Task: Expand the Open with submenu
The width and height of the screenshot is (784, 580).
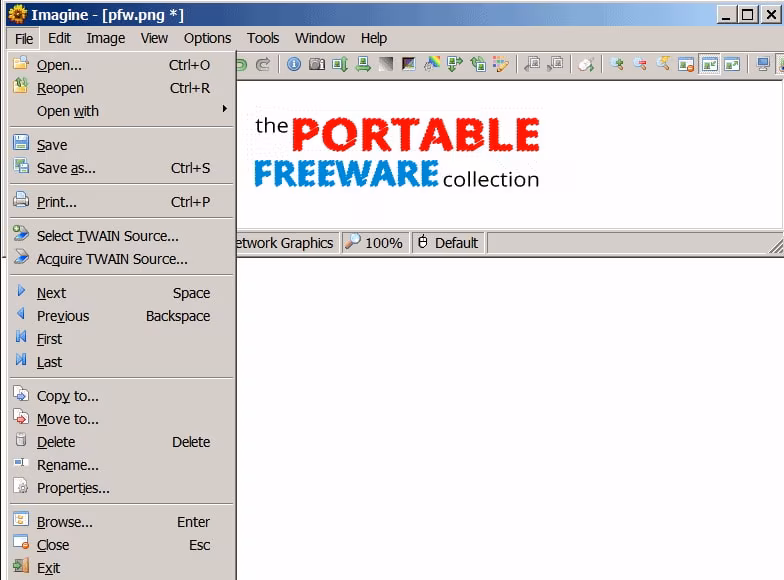Action: tap(122, 111)
